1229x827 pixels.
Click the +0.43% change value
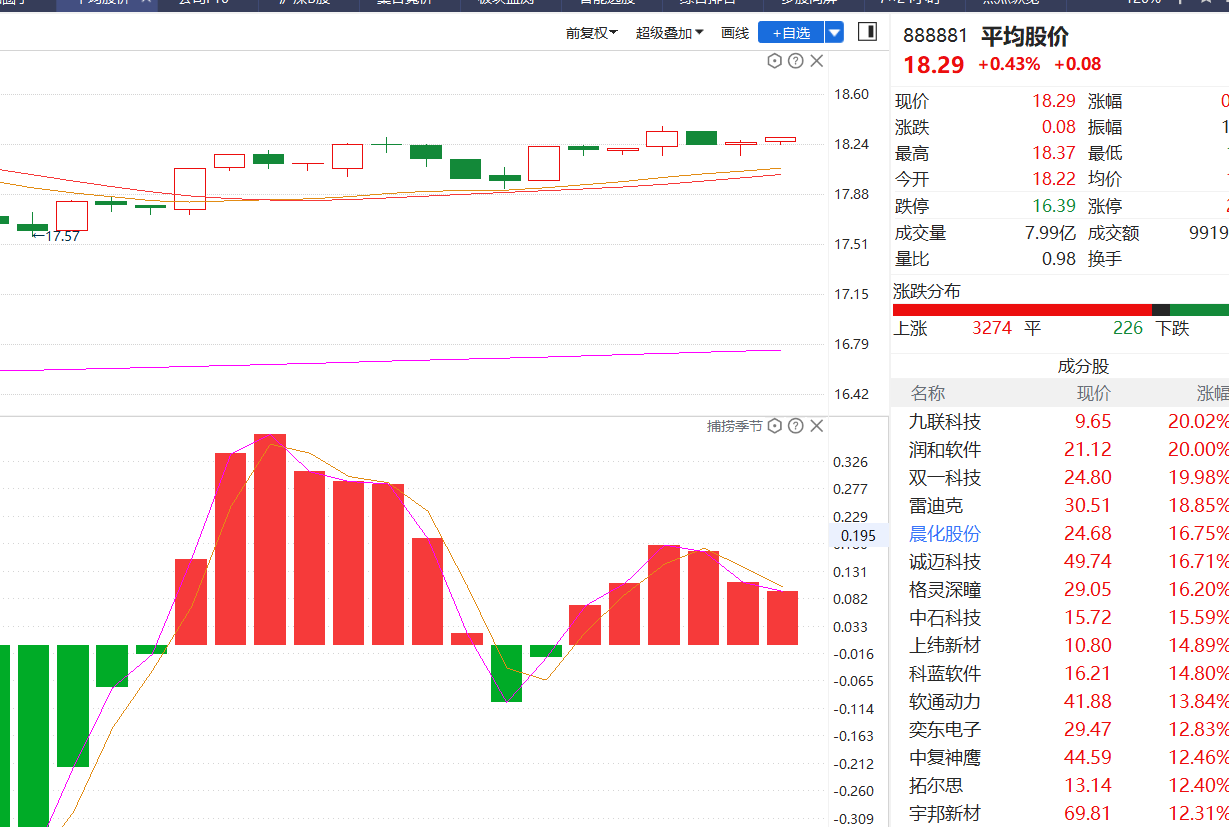(1009, 64)
